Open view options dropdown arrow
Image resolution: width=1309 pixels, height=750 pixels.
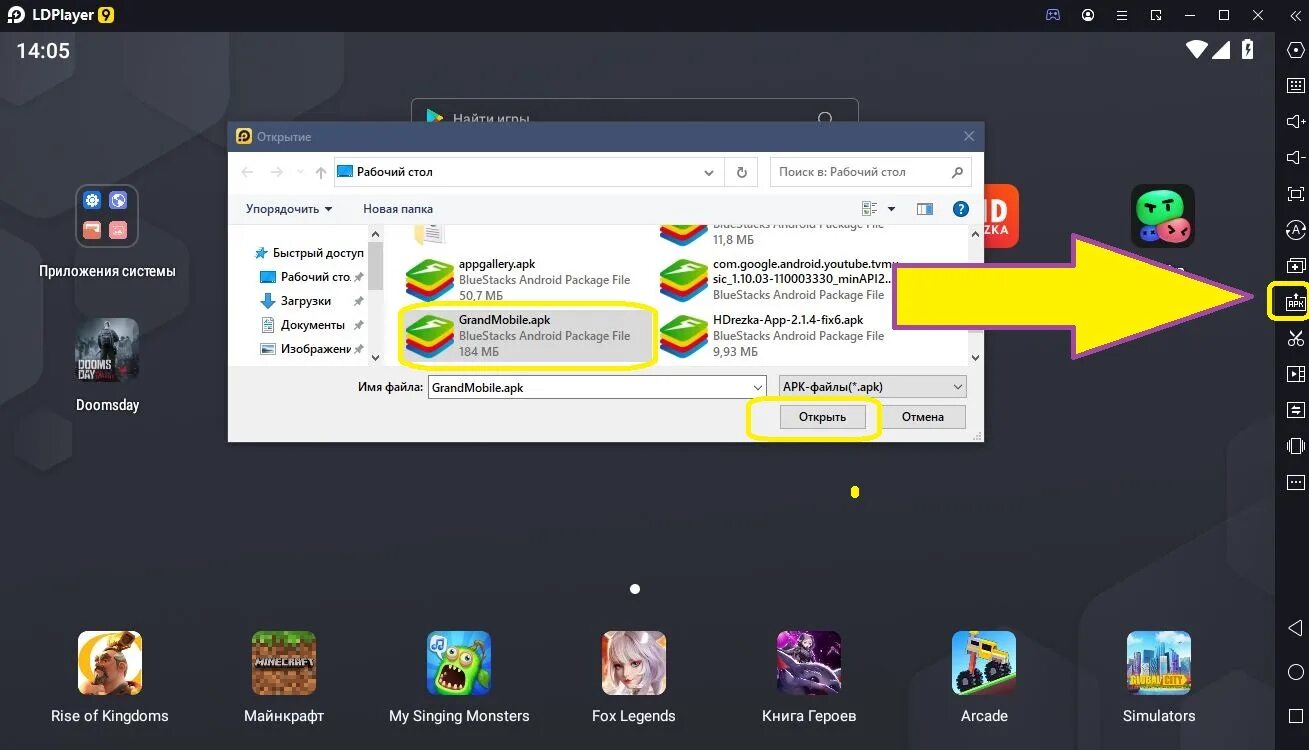[x=892, y=209]
